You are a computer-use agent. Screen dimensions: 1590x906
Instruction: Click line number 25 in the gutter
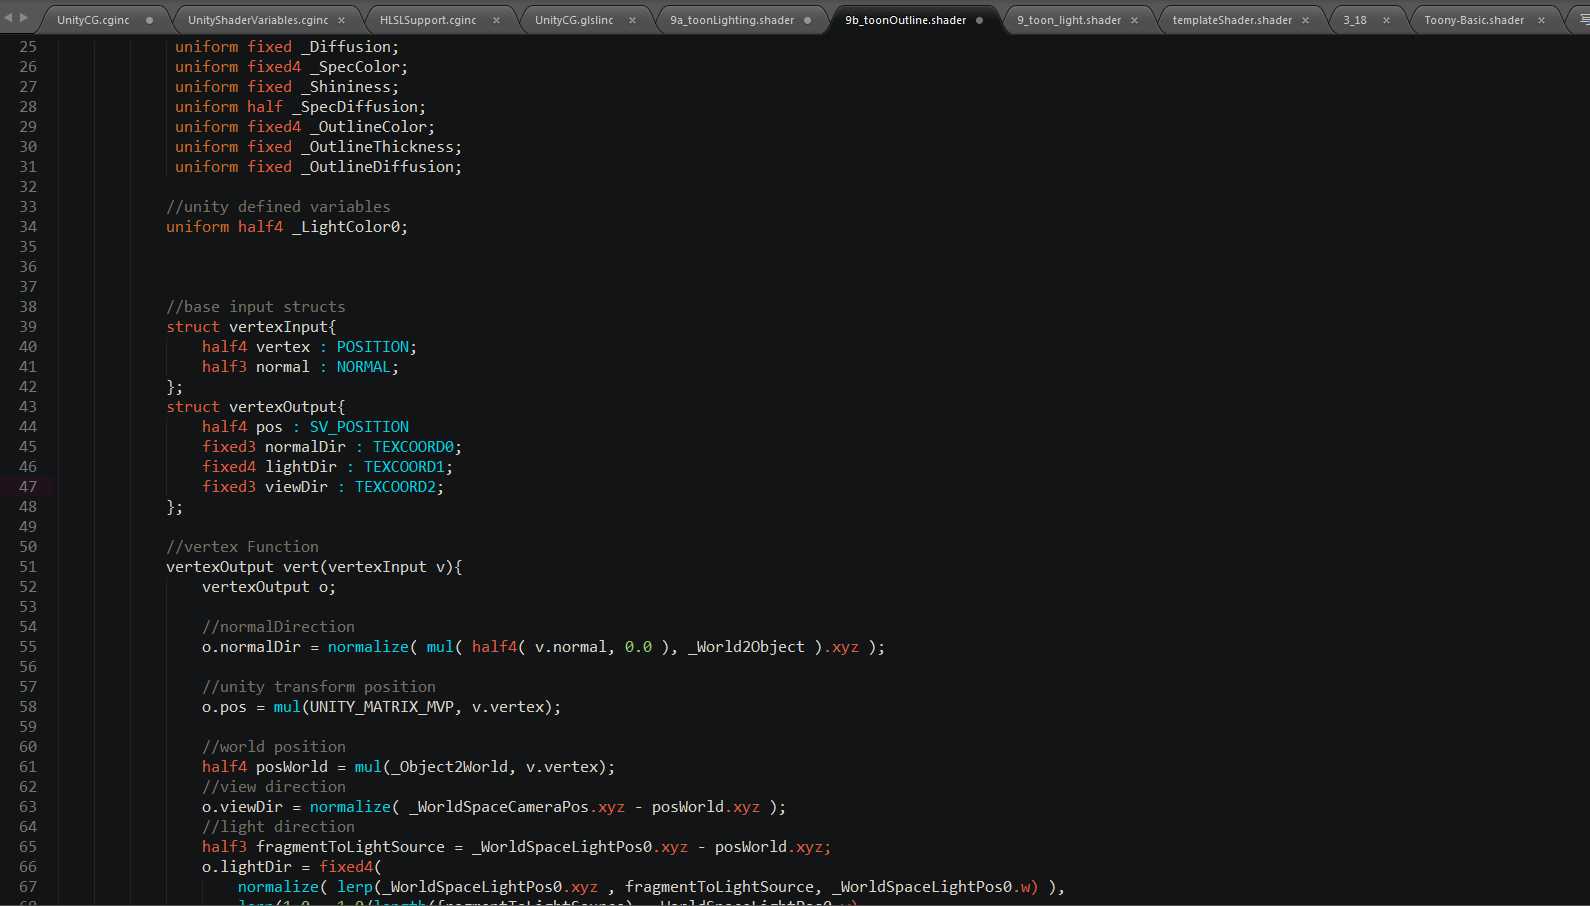[x=28, y=47]
